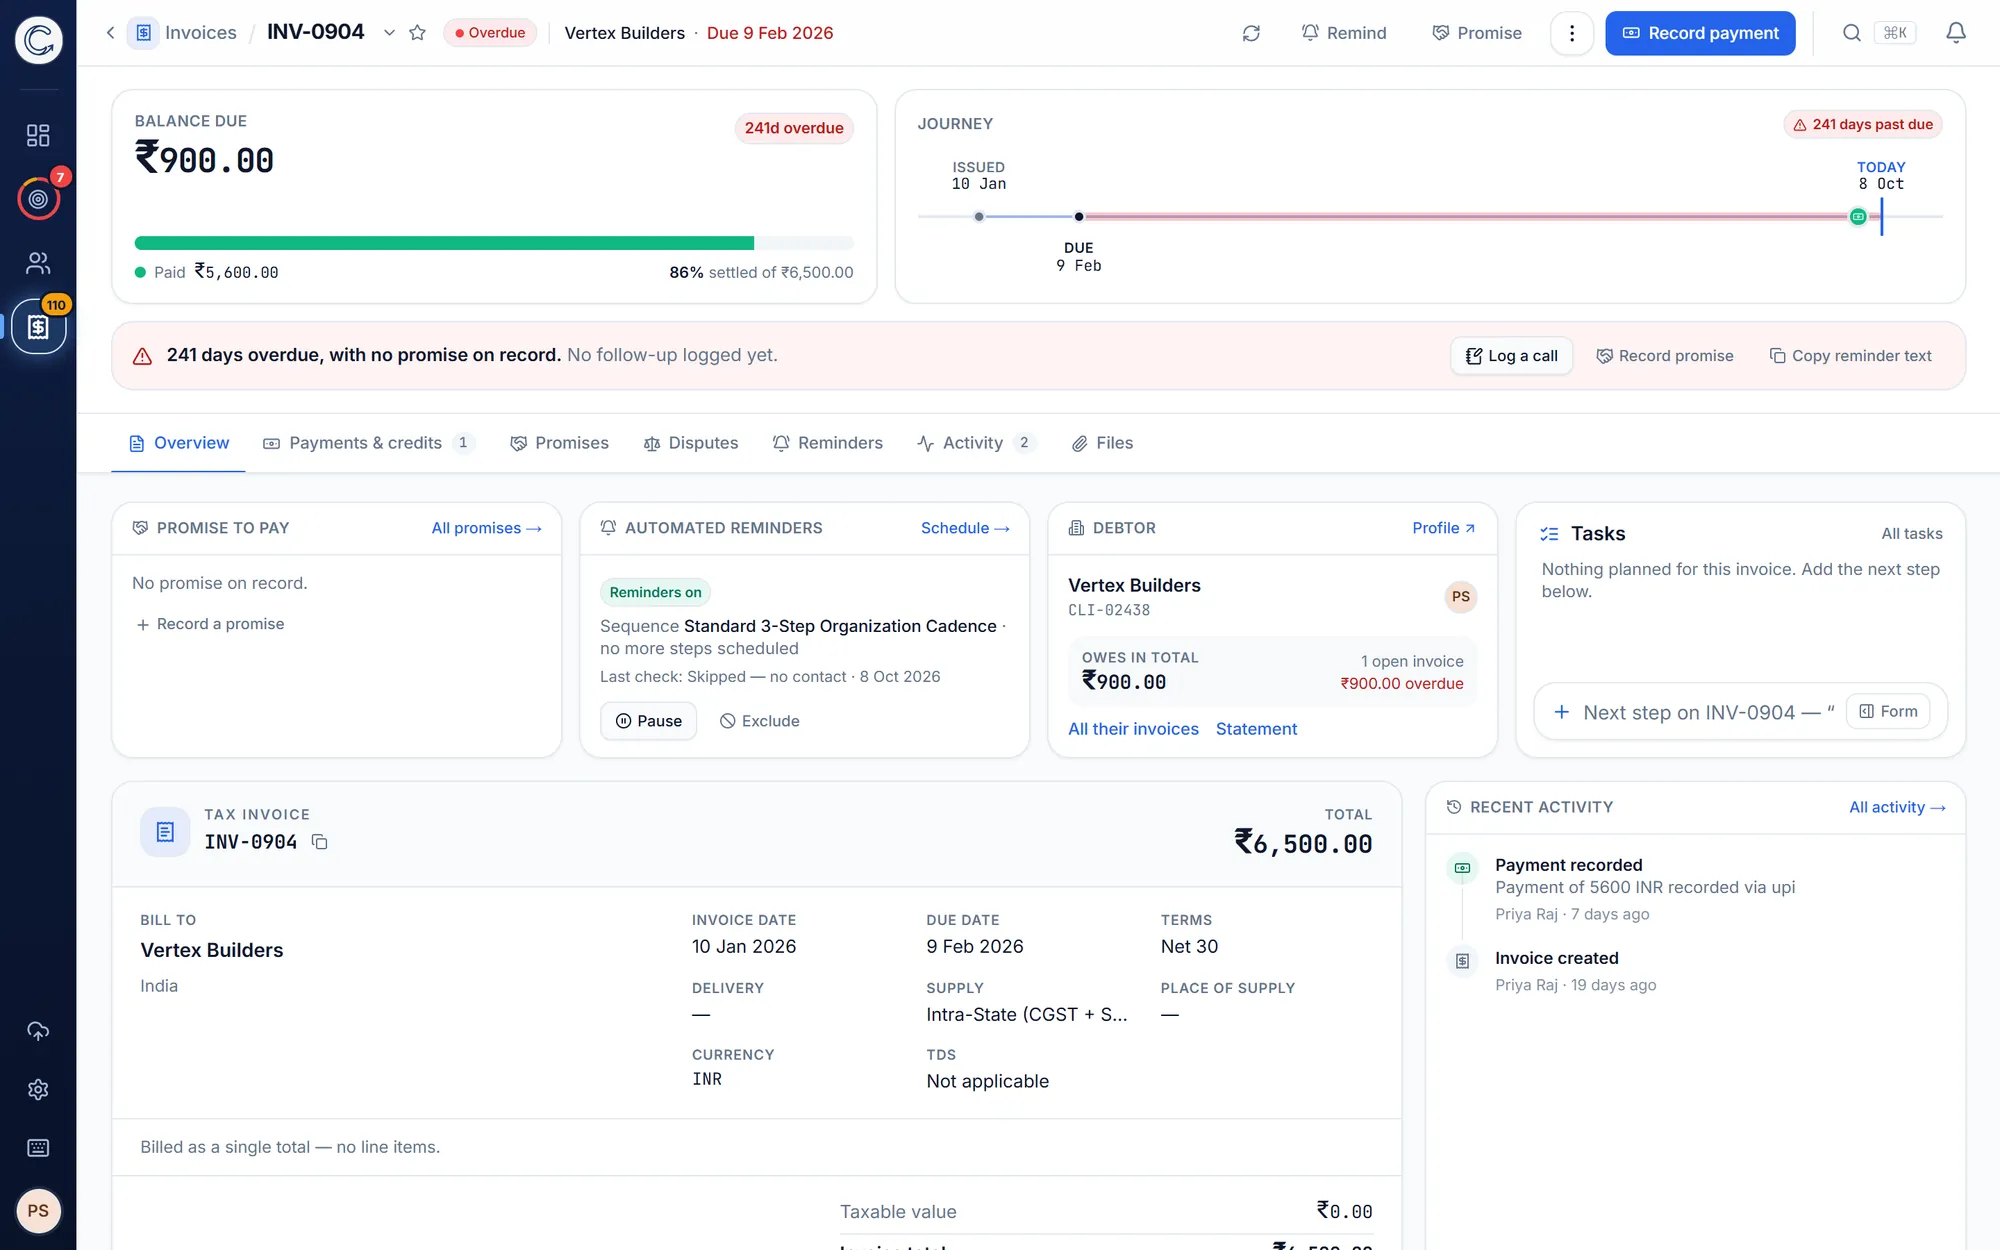Open the debtor Statement link
Image resolution: width=2000 pixels, height=1250 pixels.
1256,729
